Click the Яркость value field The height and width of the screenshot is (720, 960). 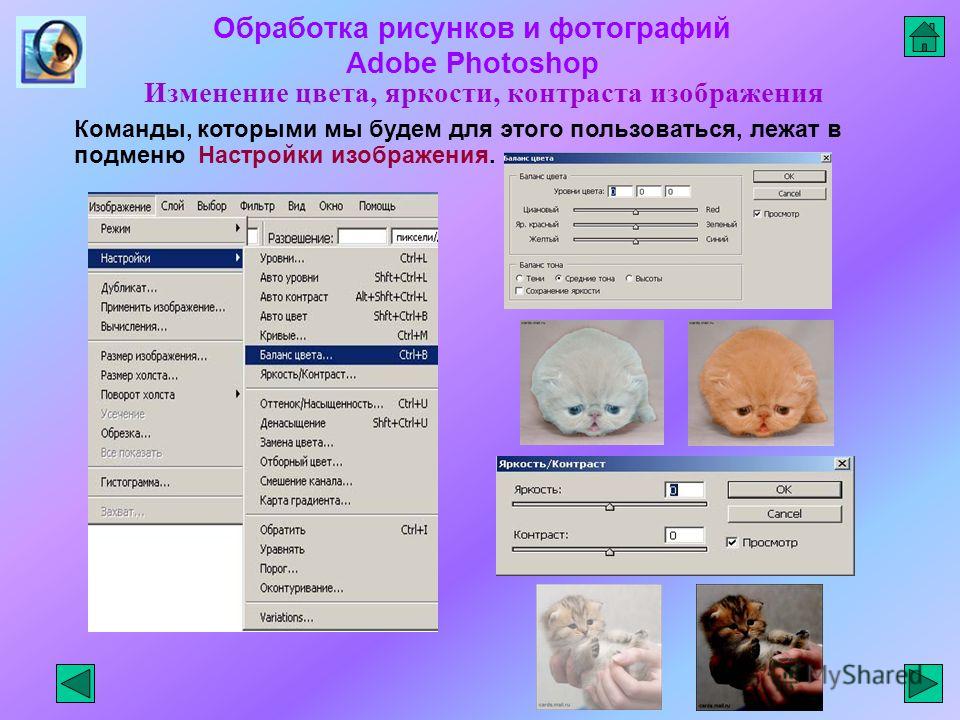pyautogui.click(x=684, y=490)
